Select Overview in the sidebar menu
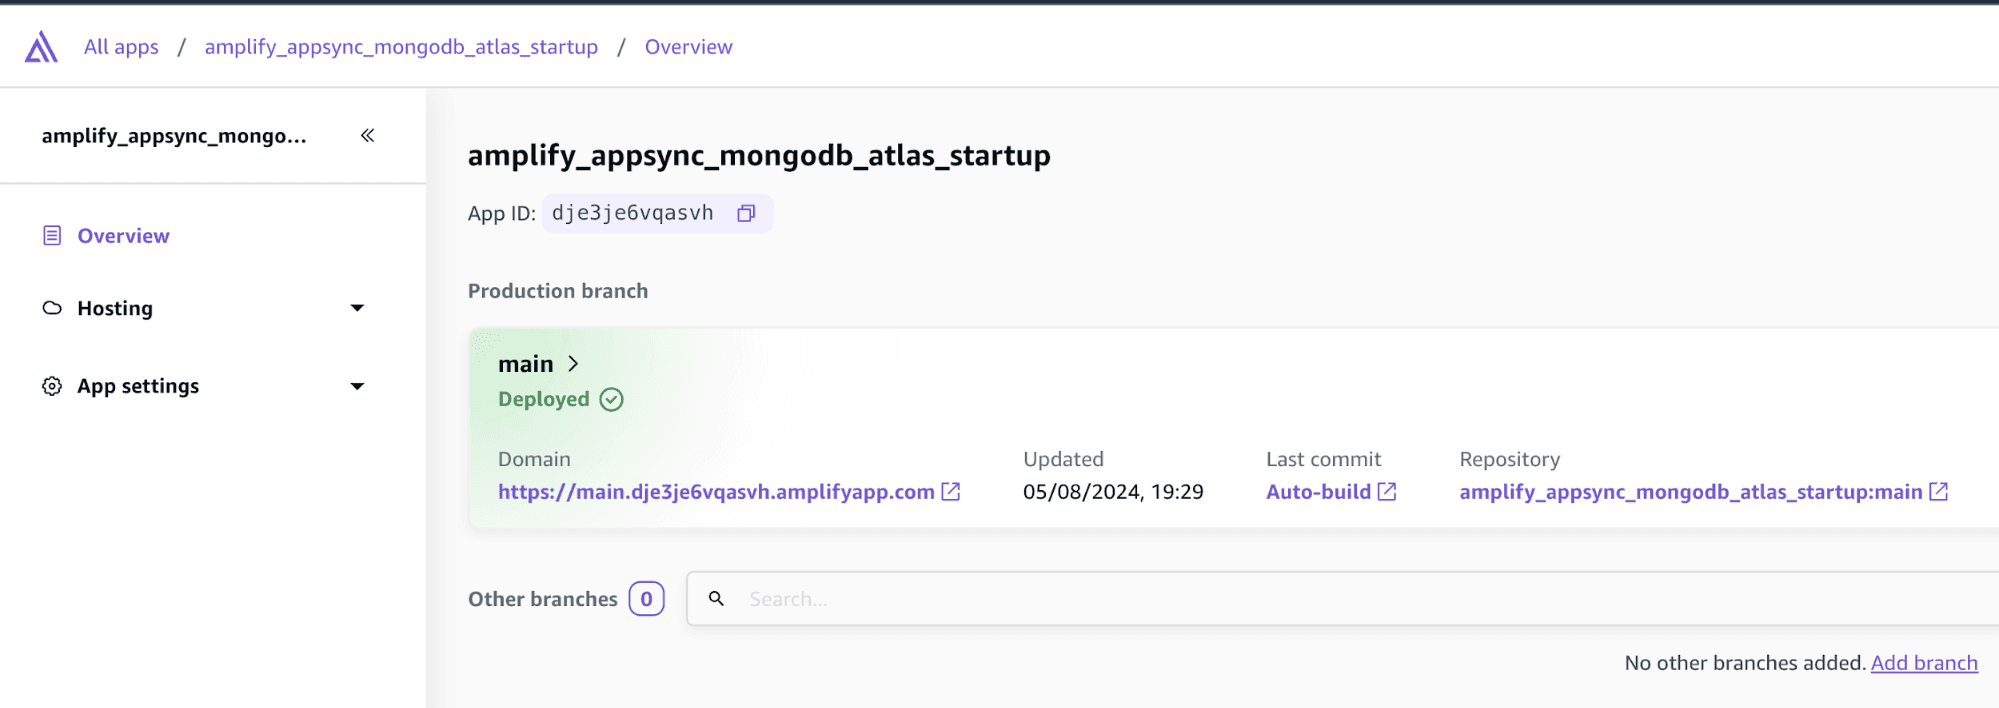 (123, 236)
